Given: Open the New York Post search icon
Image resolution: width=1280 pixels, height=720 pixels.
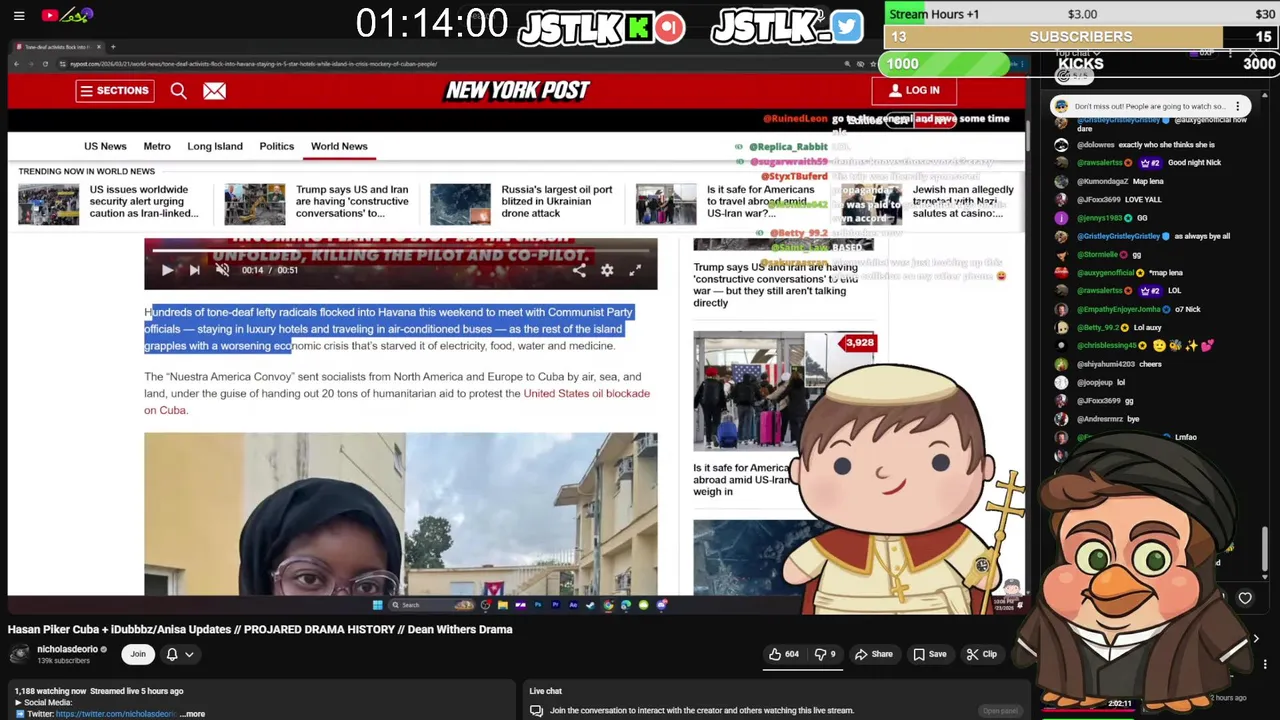Looking at the screenshot, I should 178,91.
